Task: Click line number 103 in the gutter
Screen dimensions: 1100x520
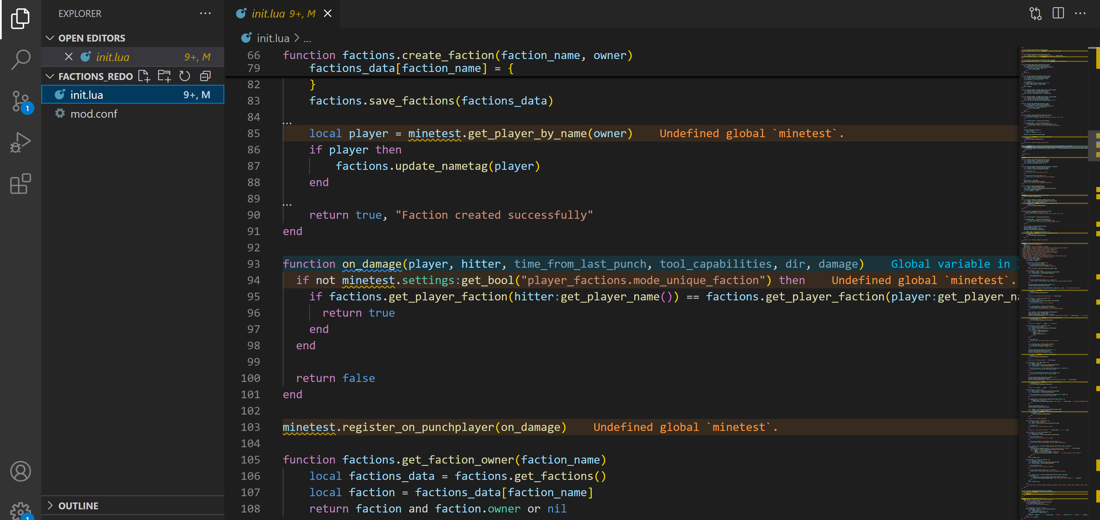Action: pos(250,427)
